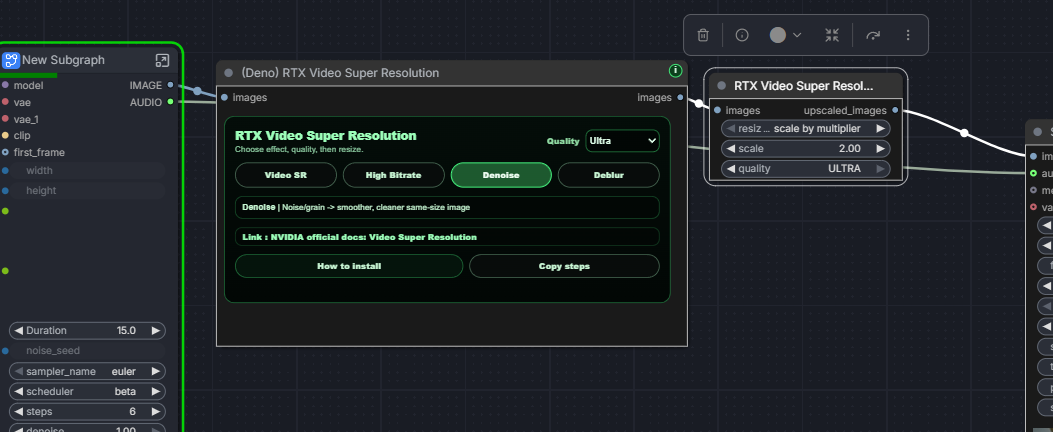Select next sampler_name right arrow
This screenshot has width=1053, height=432.
pos(156,372)
